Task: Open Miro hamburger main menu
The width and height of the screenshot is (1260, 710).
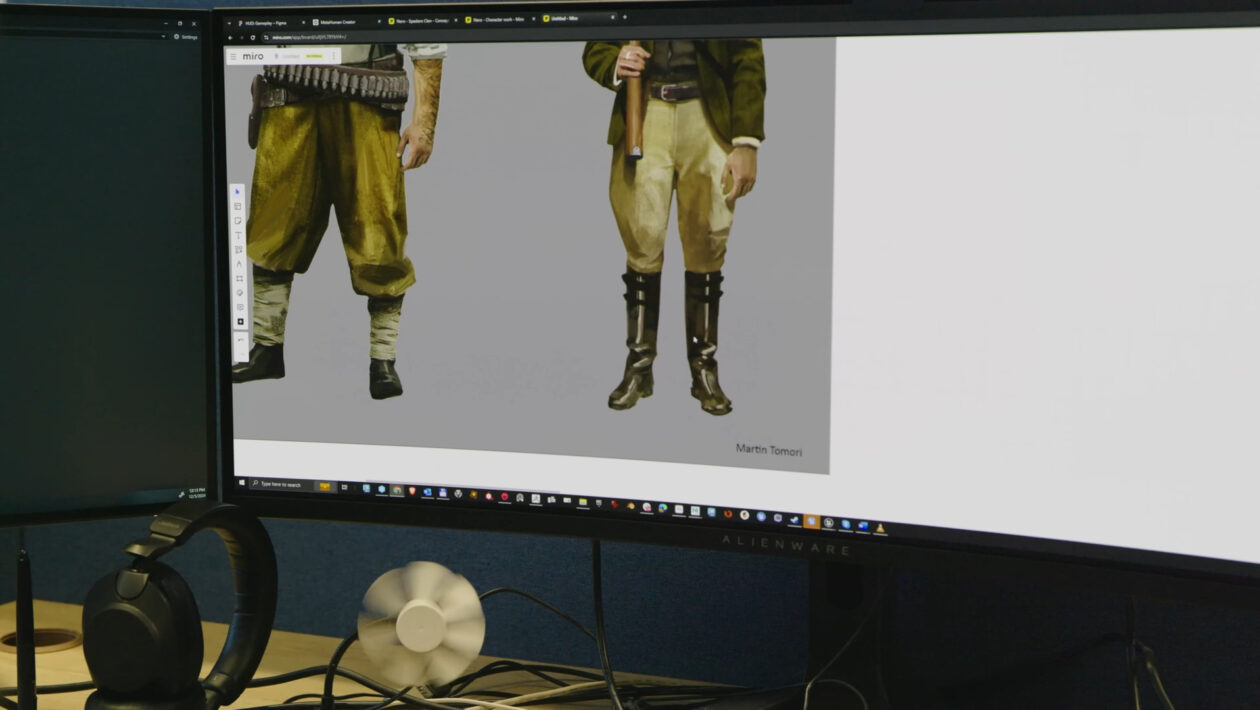Action: [x=233, y=56]
